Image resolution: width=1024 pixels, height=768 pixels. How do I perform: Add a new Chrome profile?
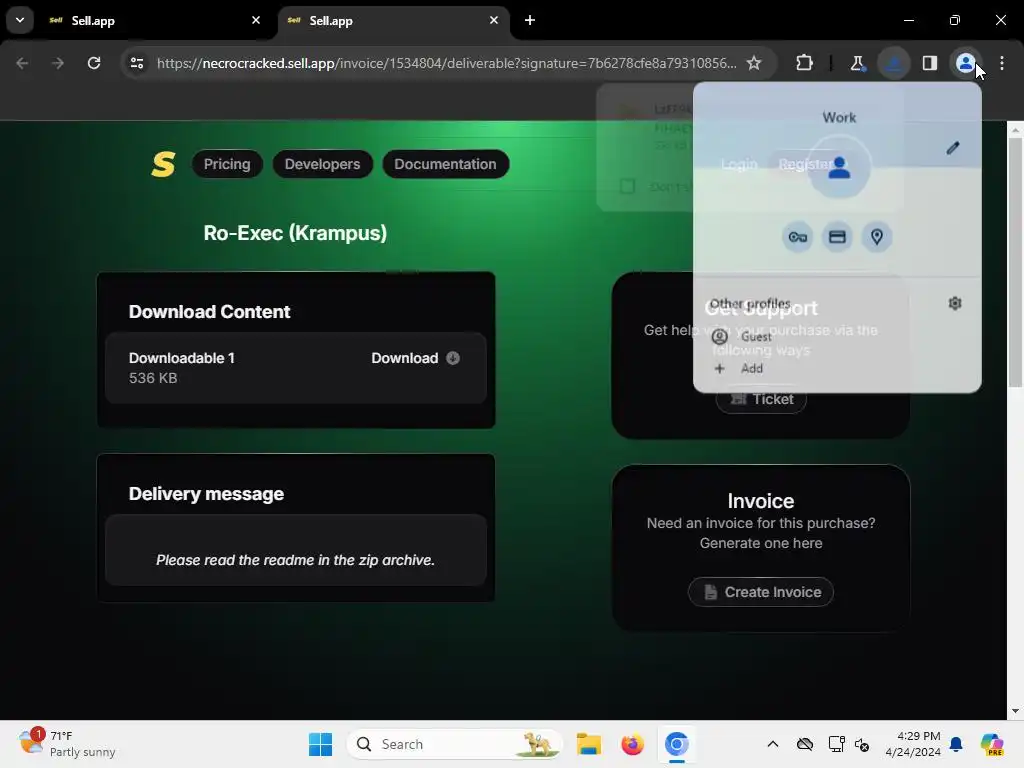(x=837, y=368)
